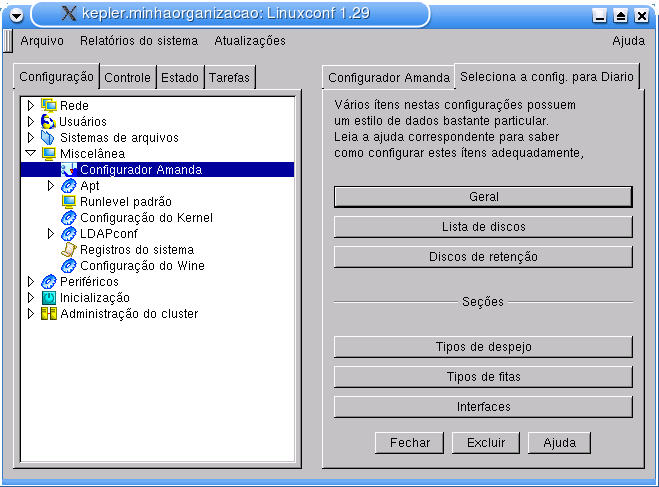659x487 pixels.
Task: Click the Periféricos gear icon
Action: coord(49,282)
